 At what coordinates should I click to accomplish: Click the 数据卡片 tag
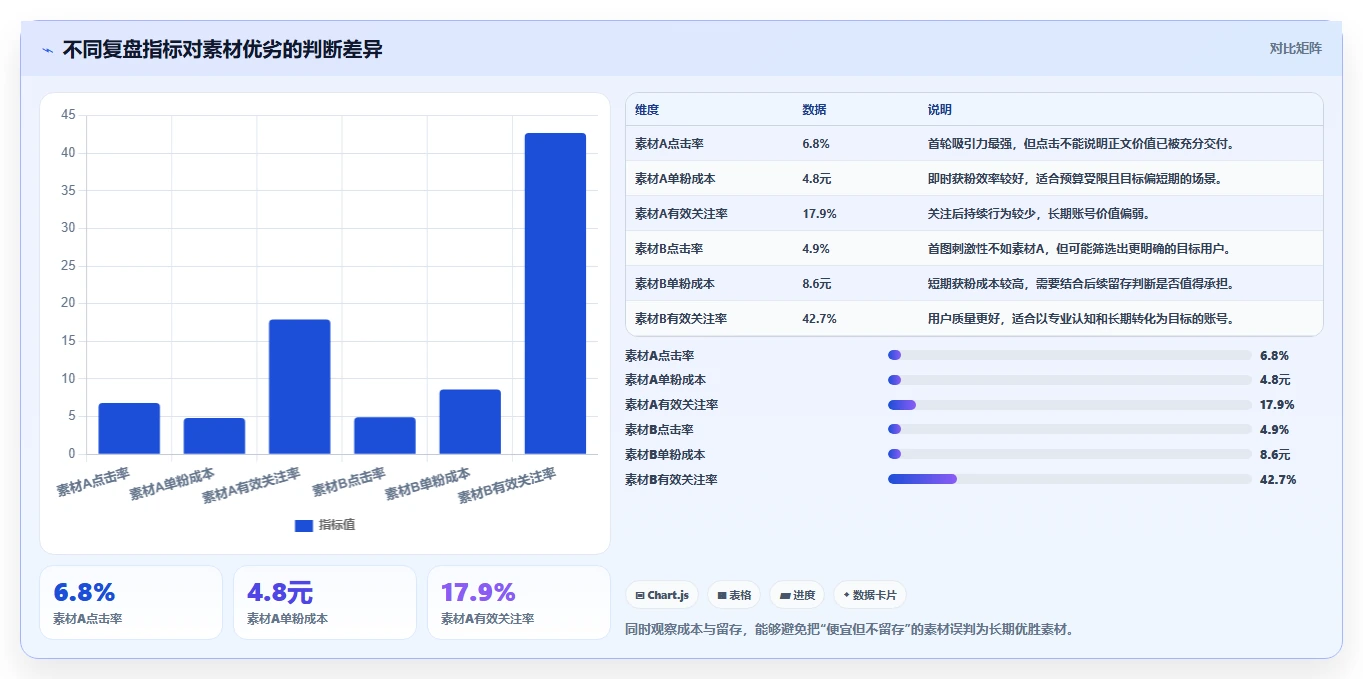(870, 595)
